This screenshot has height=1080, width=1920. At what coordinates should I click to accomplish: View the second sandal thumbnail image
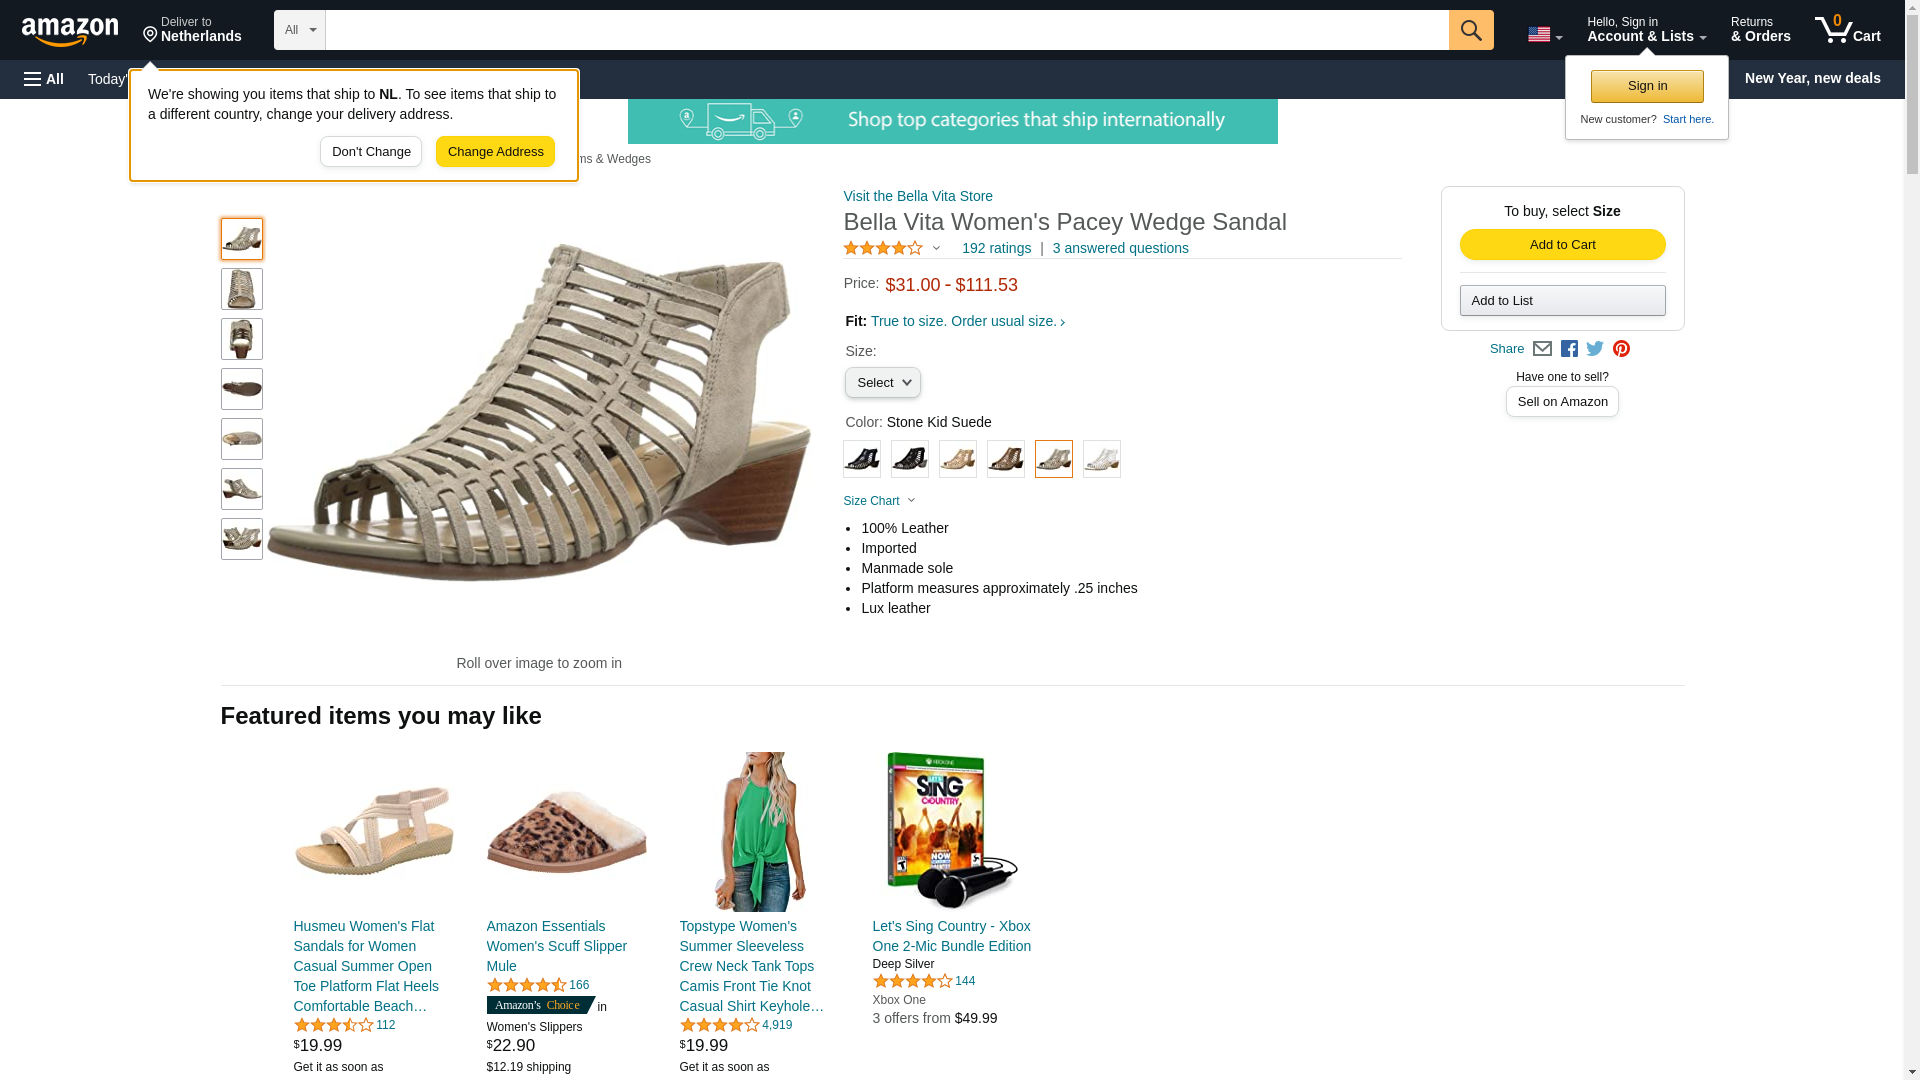pyautogui.click(x=241, y=289)
